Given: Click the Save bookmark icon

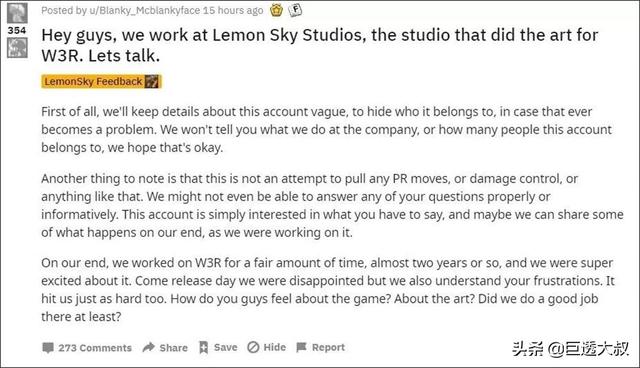Looking at the screenshot, I should pos(203,348).
